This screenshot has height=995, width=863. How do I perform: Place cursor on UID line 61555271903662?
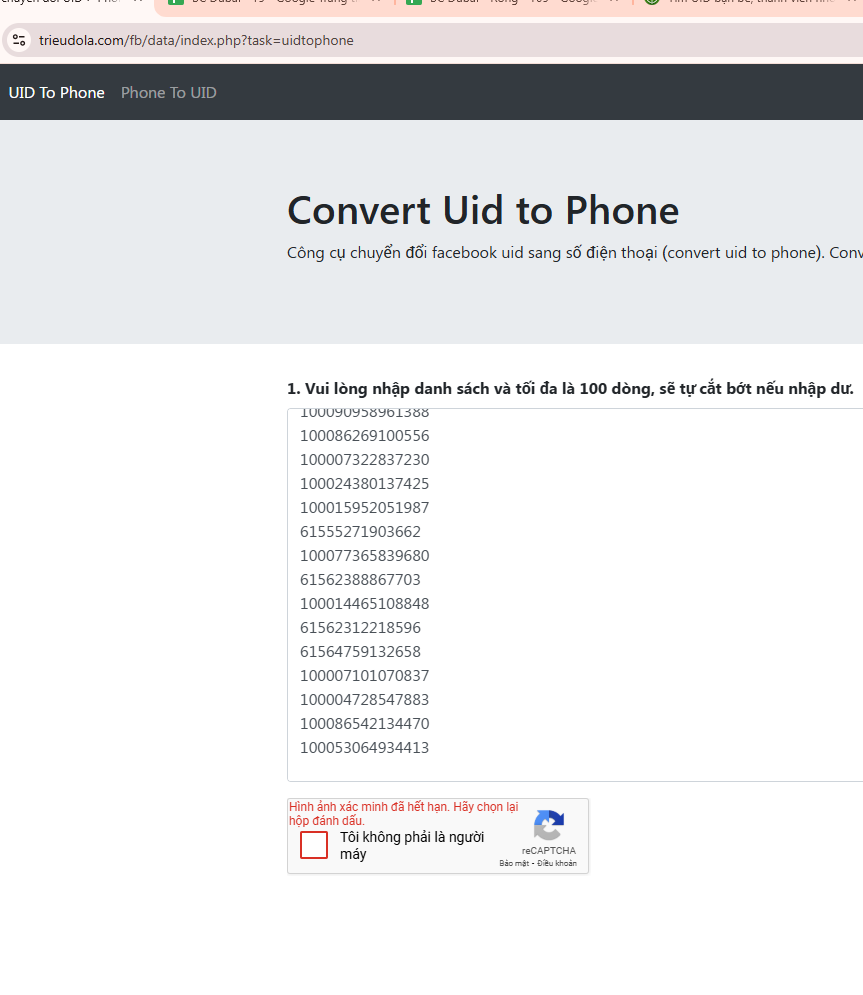pyautogui.click(x=361, y=532)
